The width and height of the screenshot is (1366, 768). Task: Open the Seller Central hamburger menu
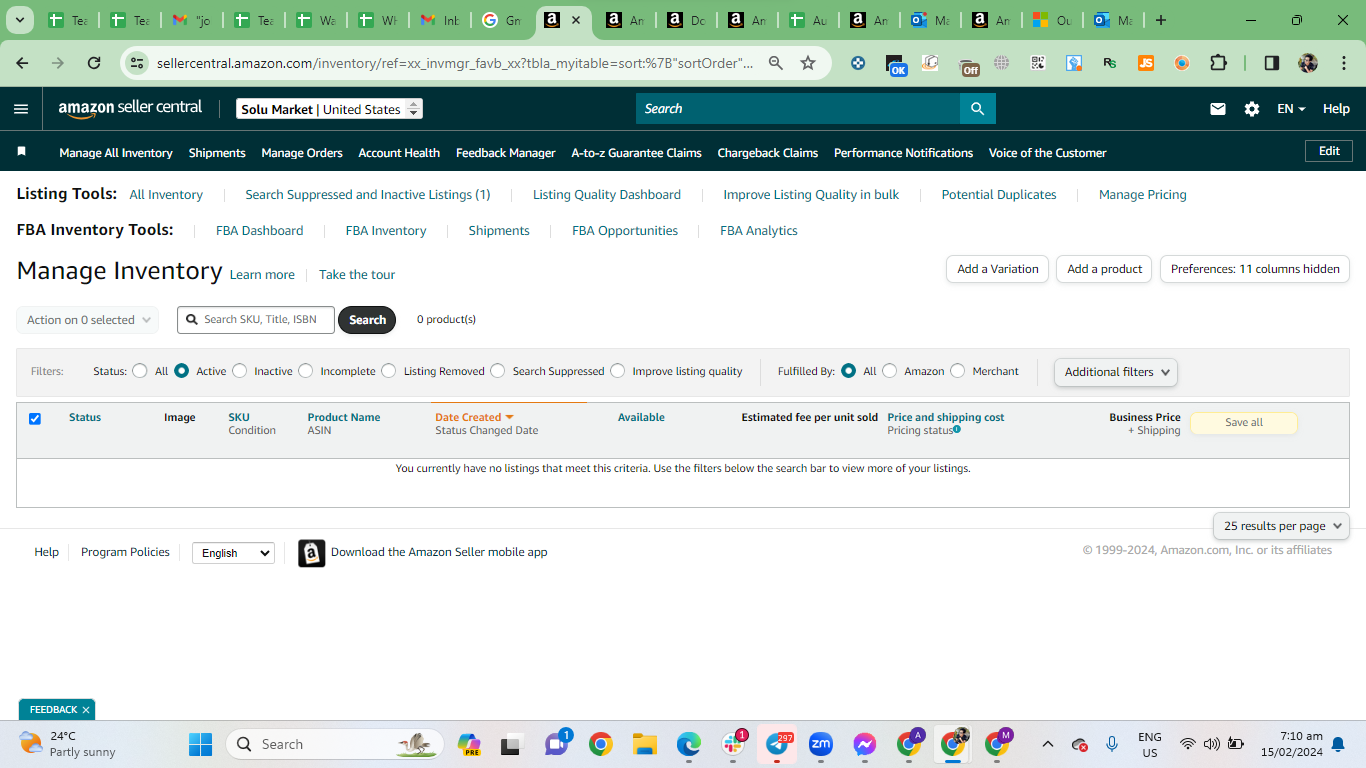pyautogui.click(x=21, y=109)
